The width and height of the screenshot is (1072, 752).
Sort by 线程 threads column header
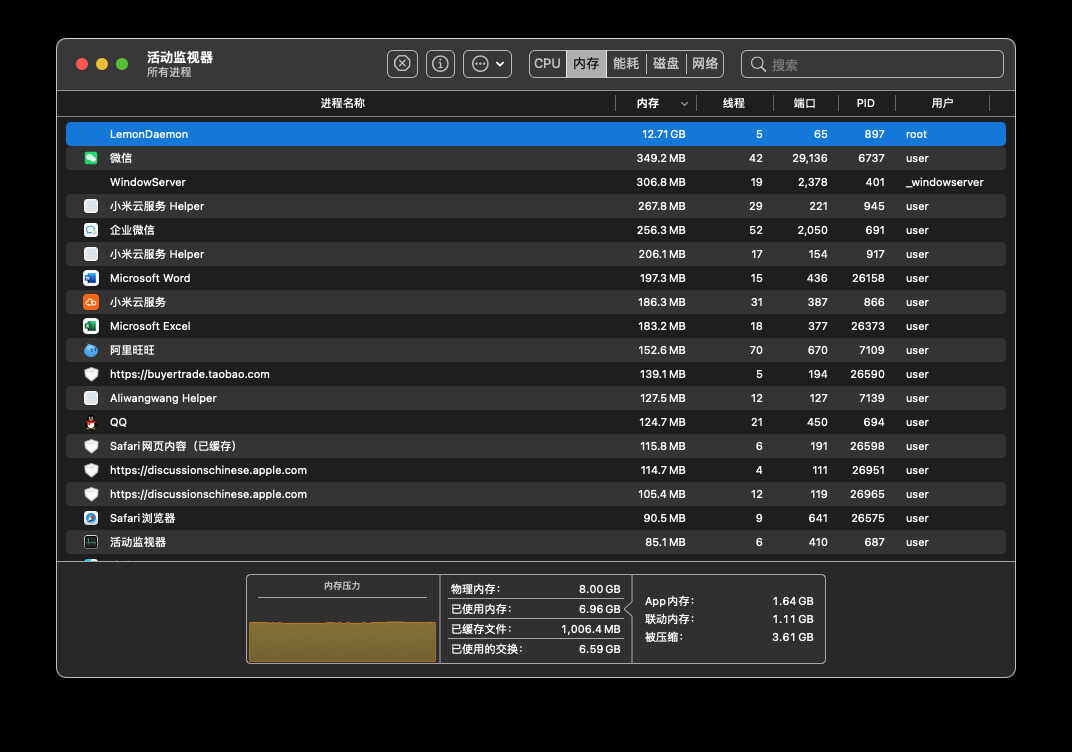click(734, 103)
